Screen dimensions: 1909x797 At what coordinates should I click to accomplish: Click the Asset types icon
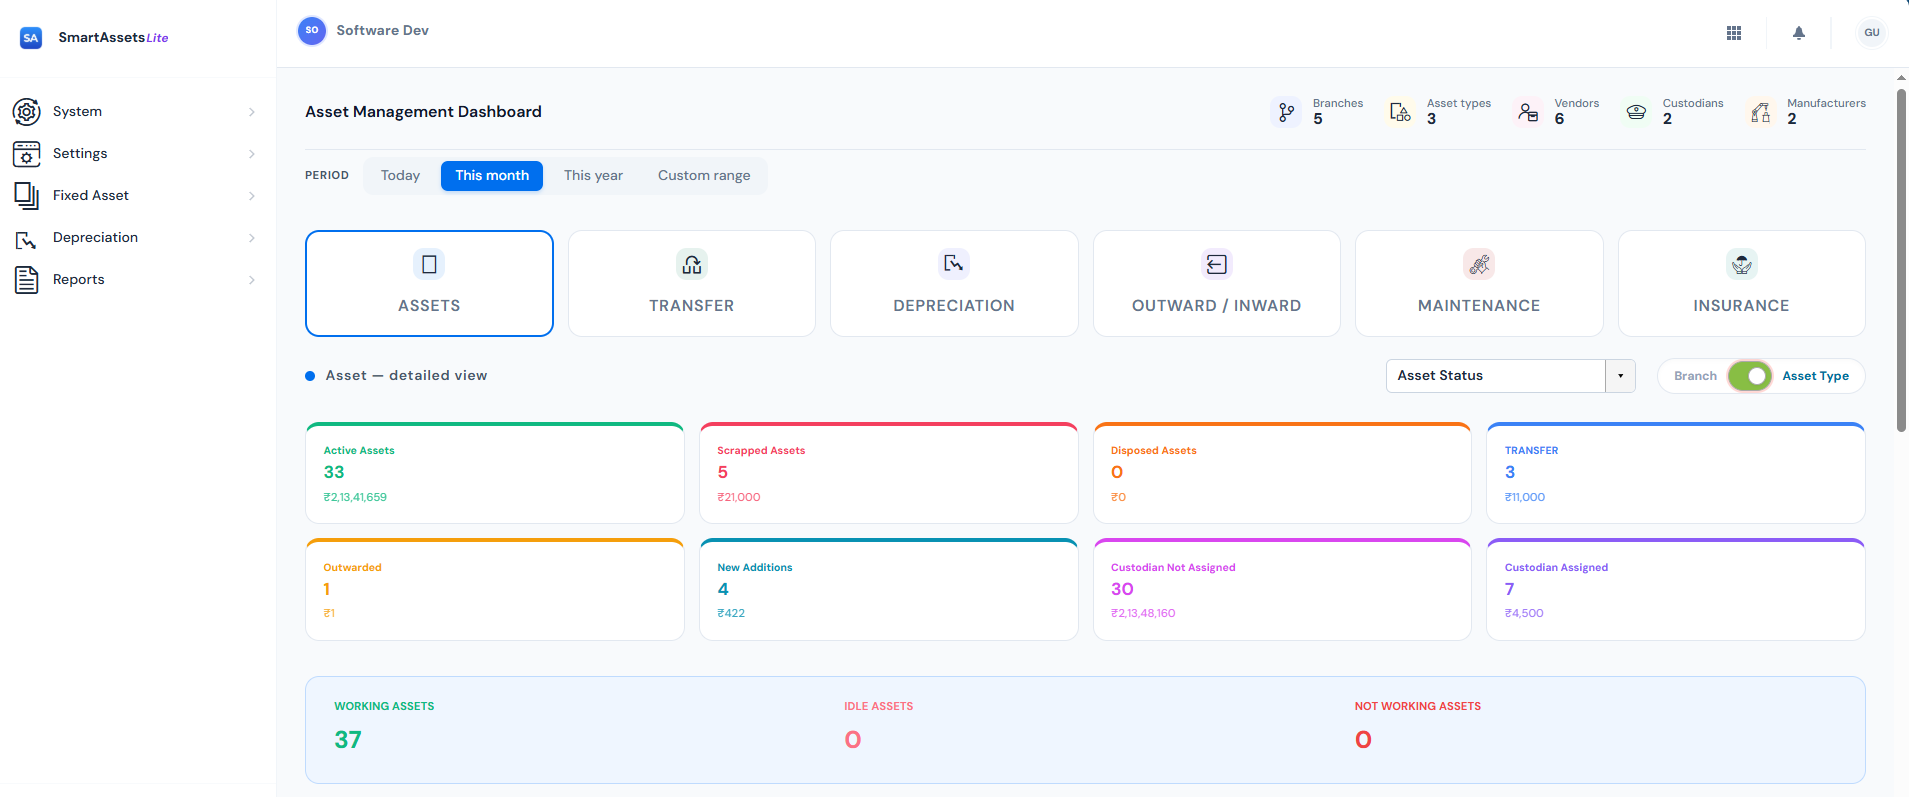1401,112
